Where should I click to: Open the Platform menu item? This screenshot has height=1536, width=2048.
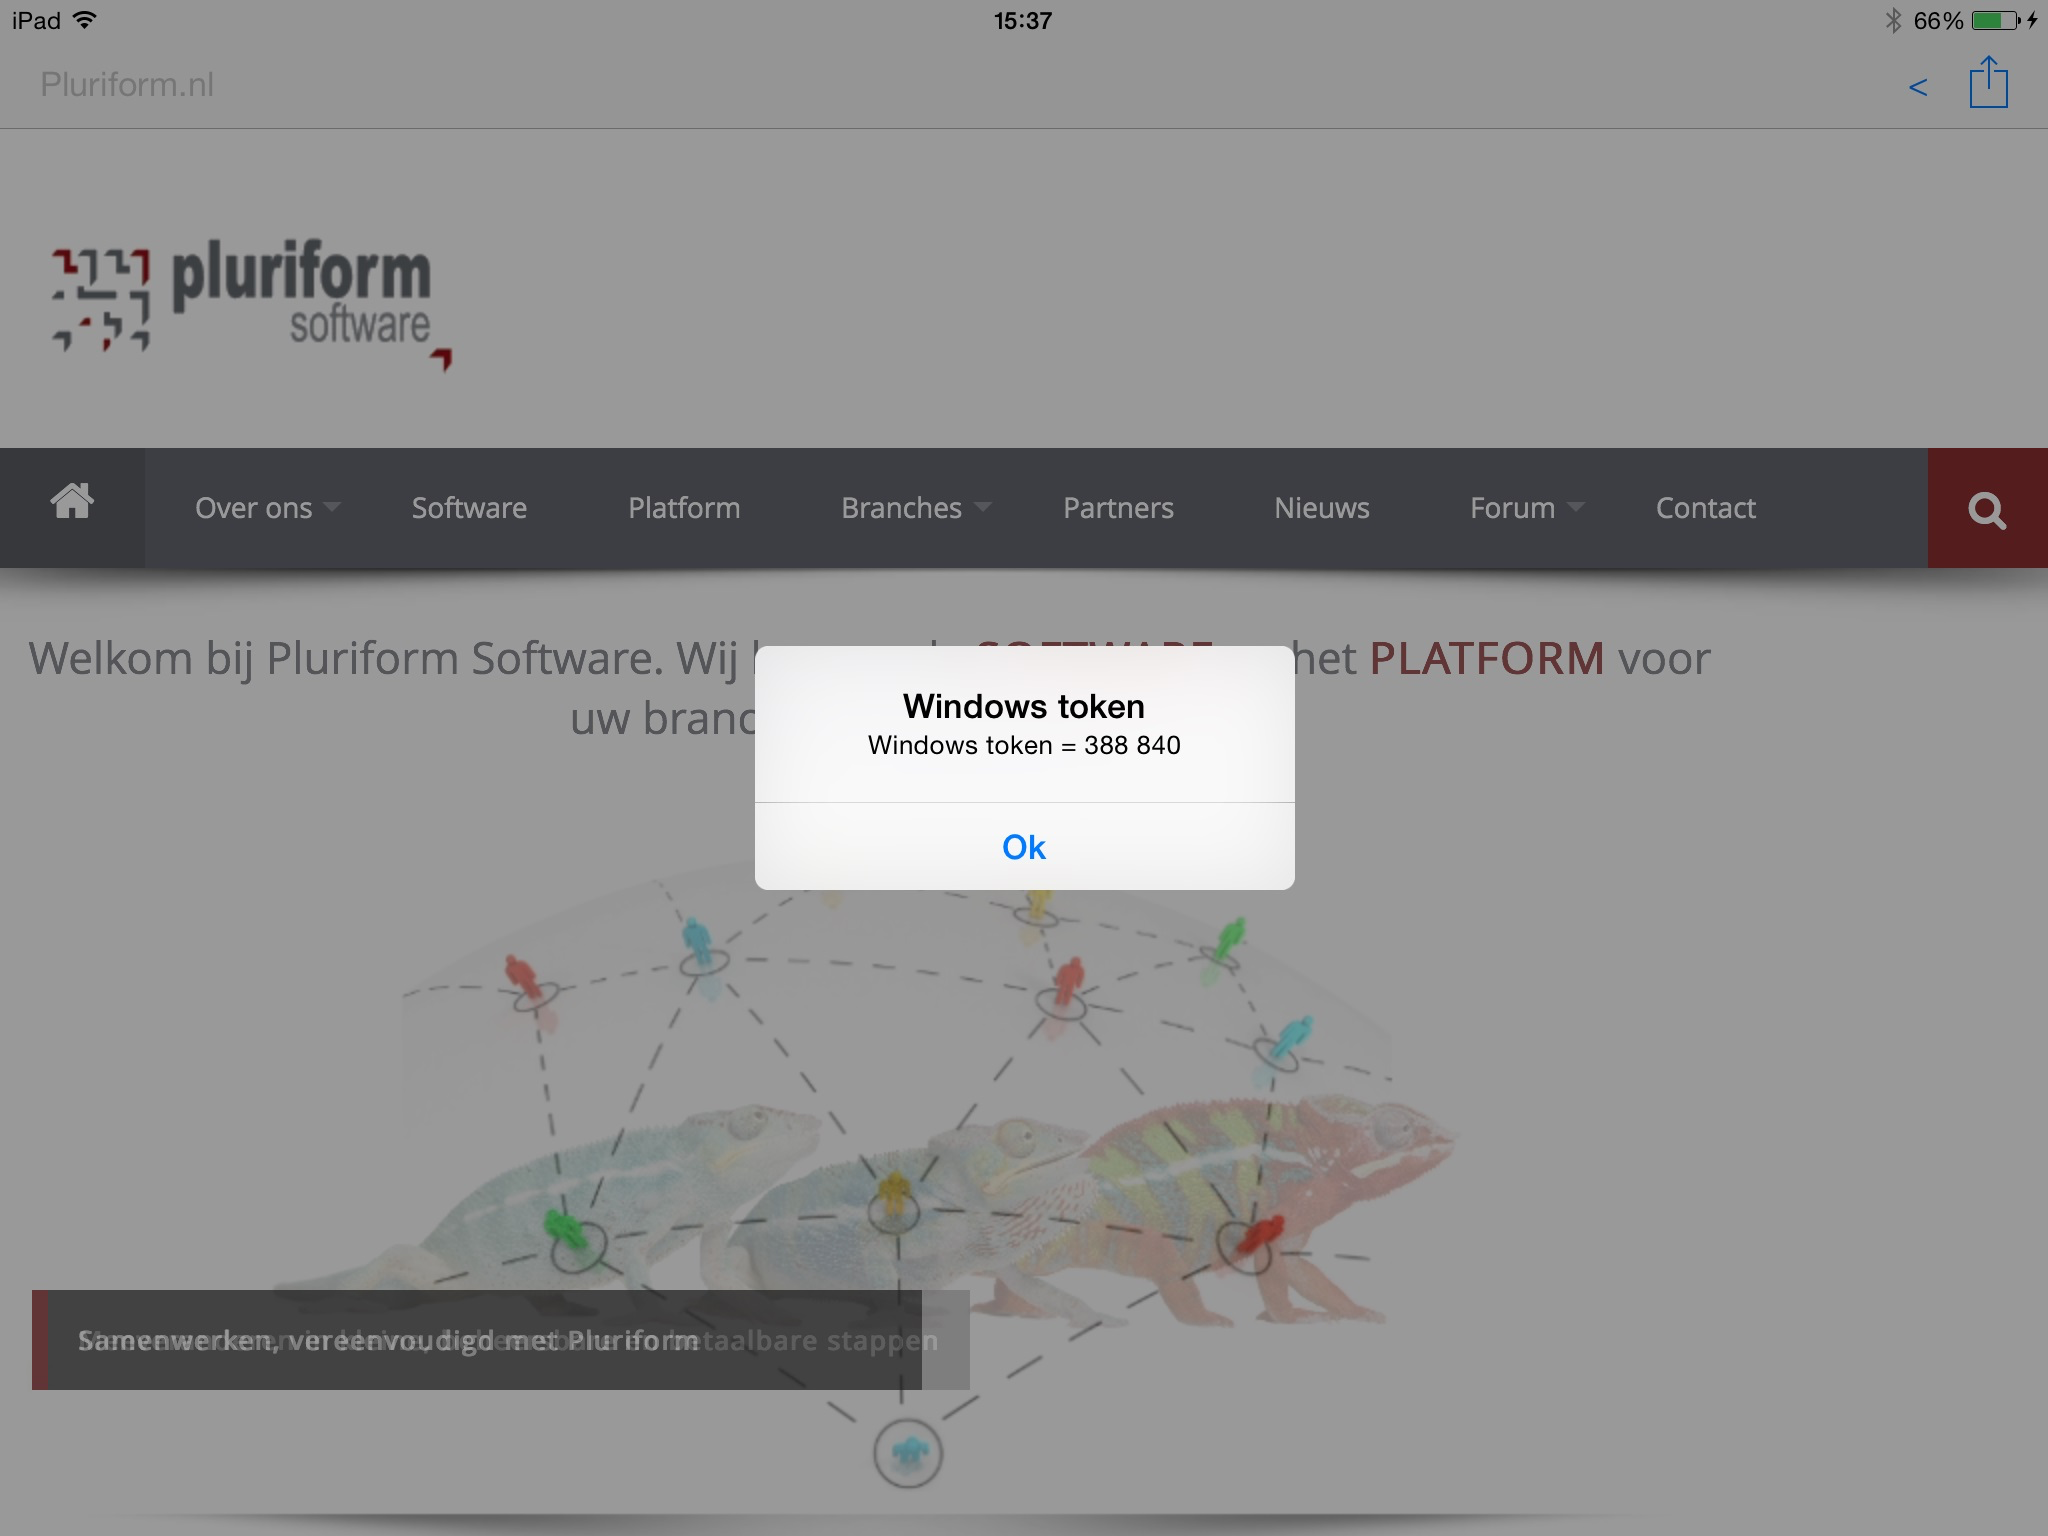click(x=684, y=508)
